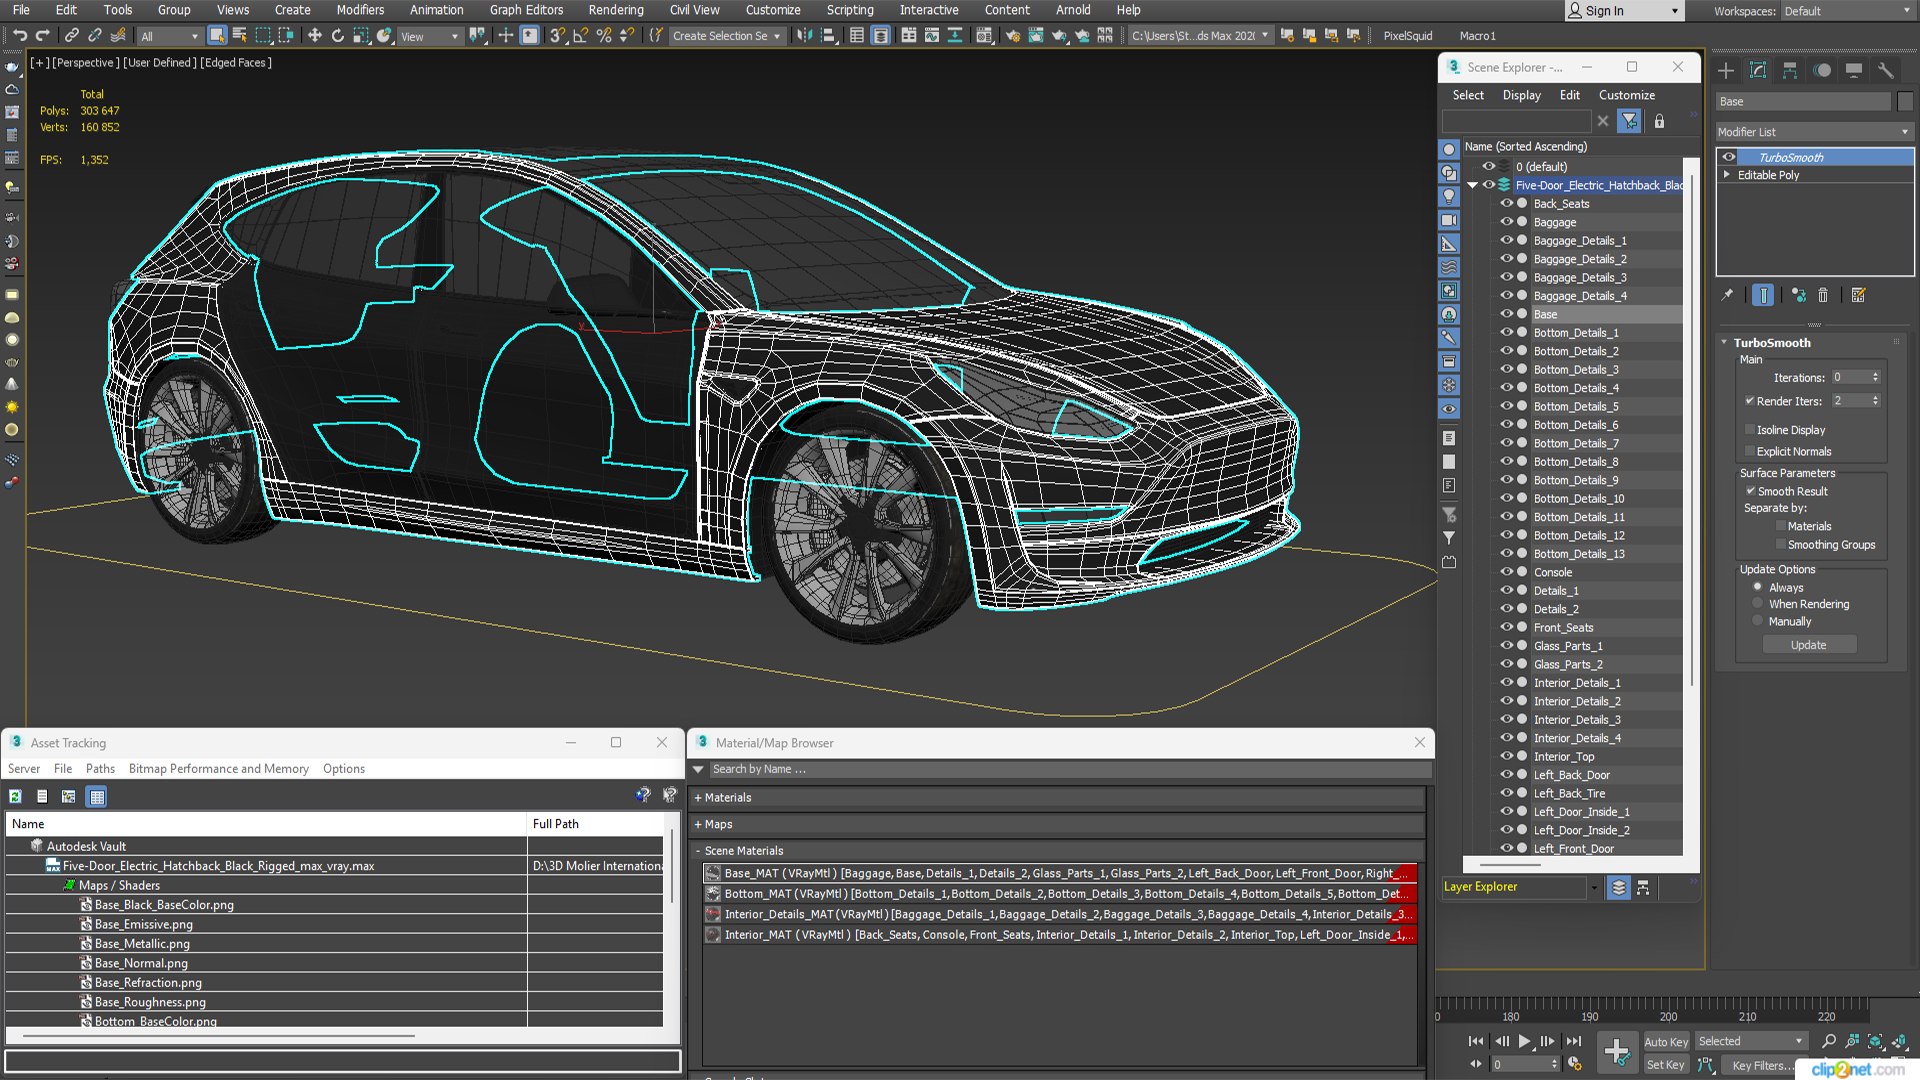
Task: Open the Hierarchy command panel tab
Action: point(1790,70)
